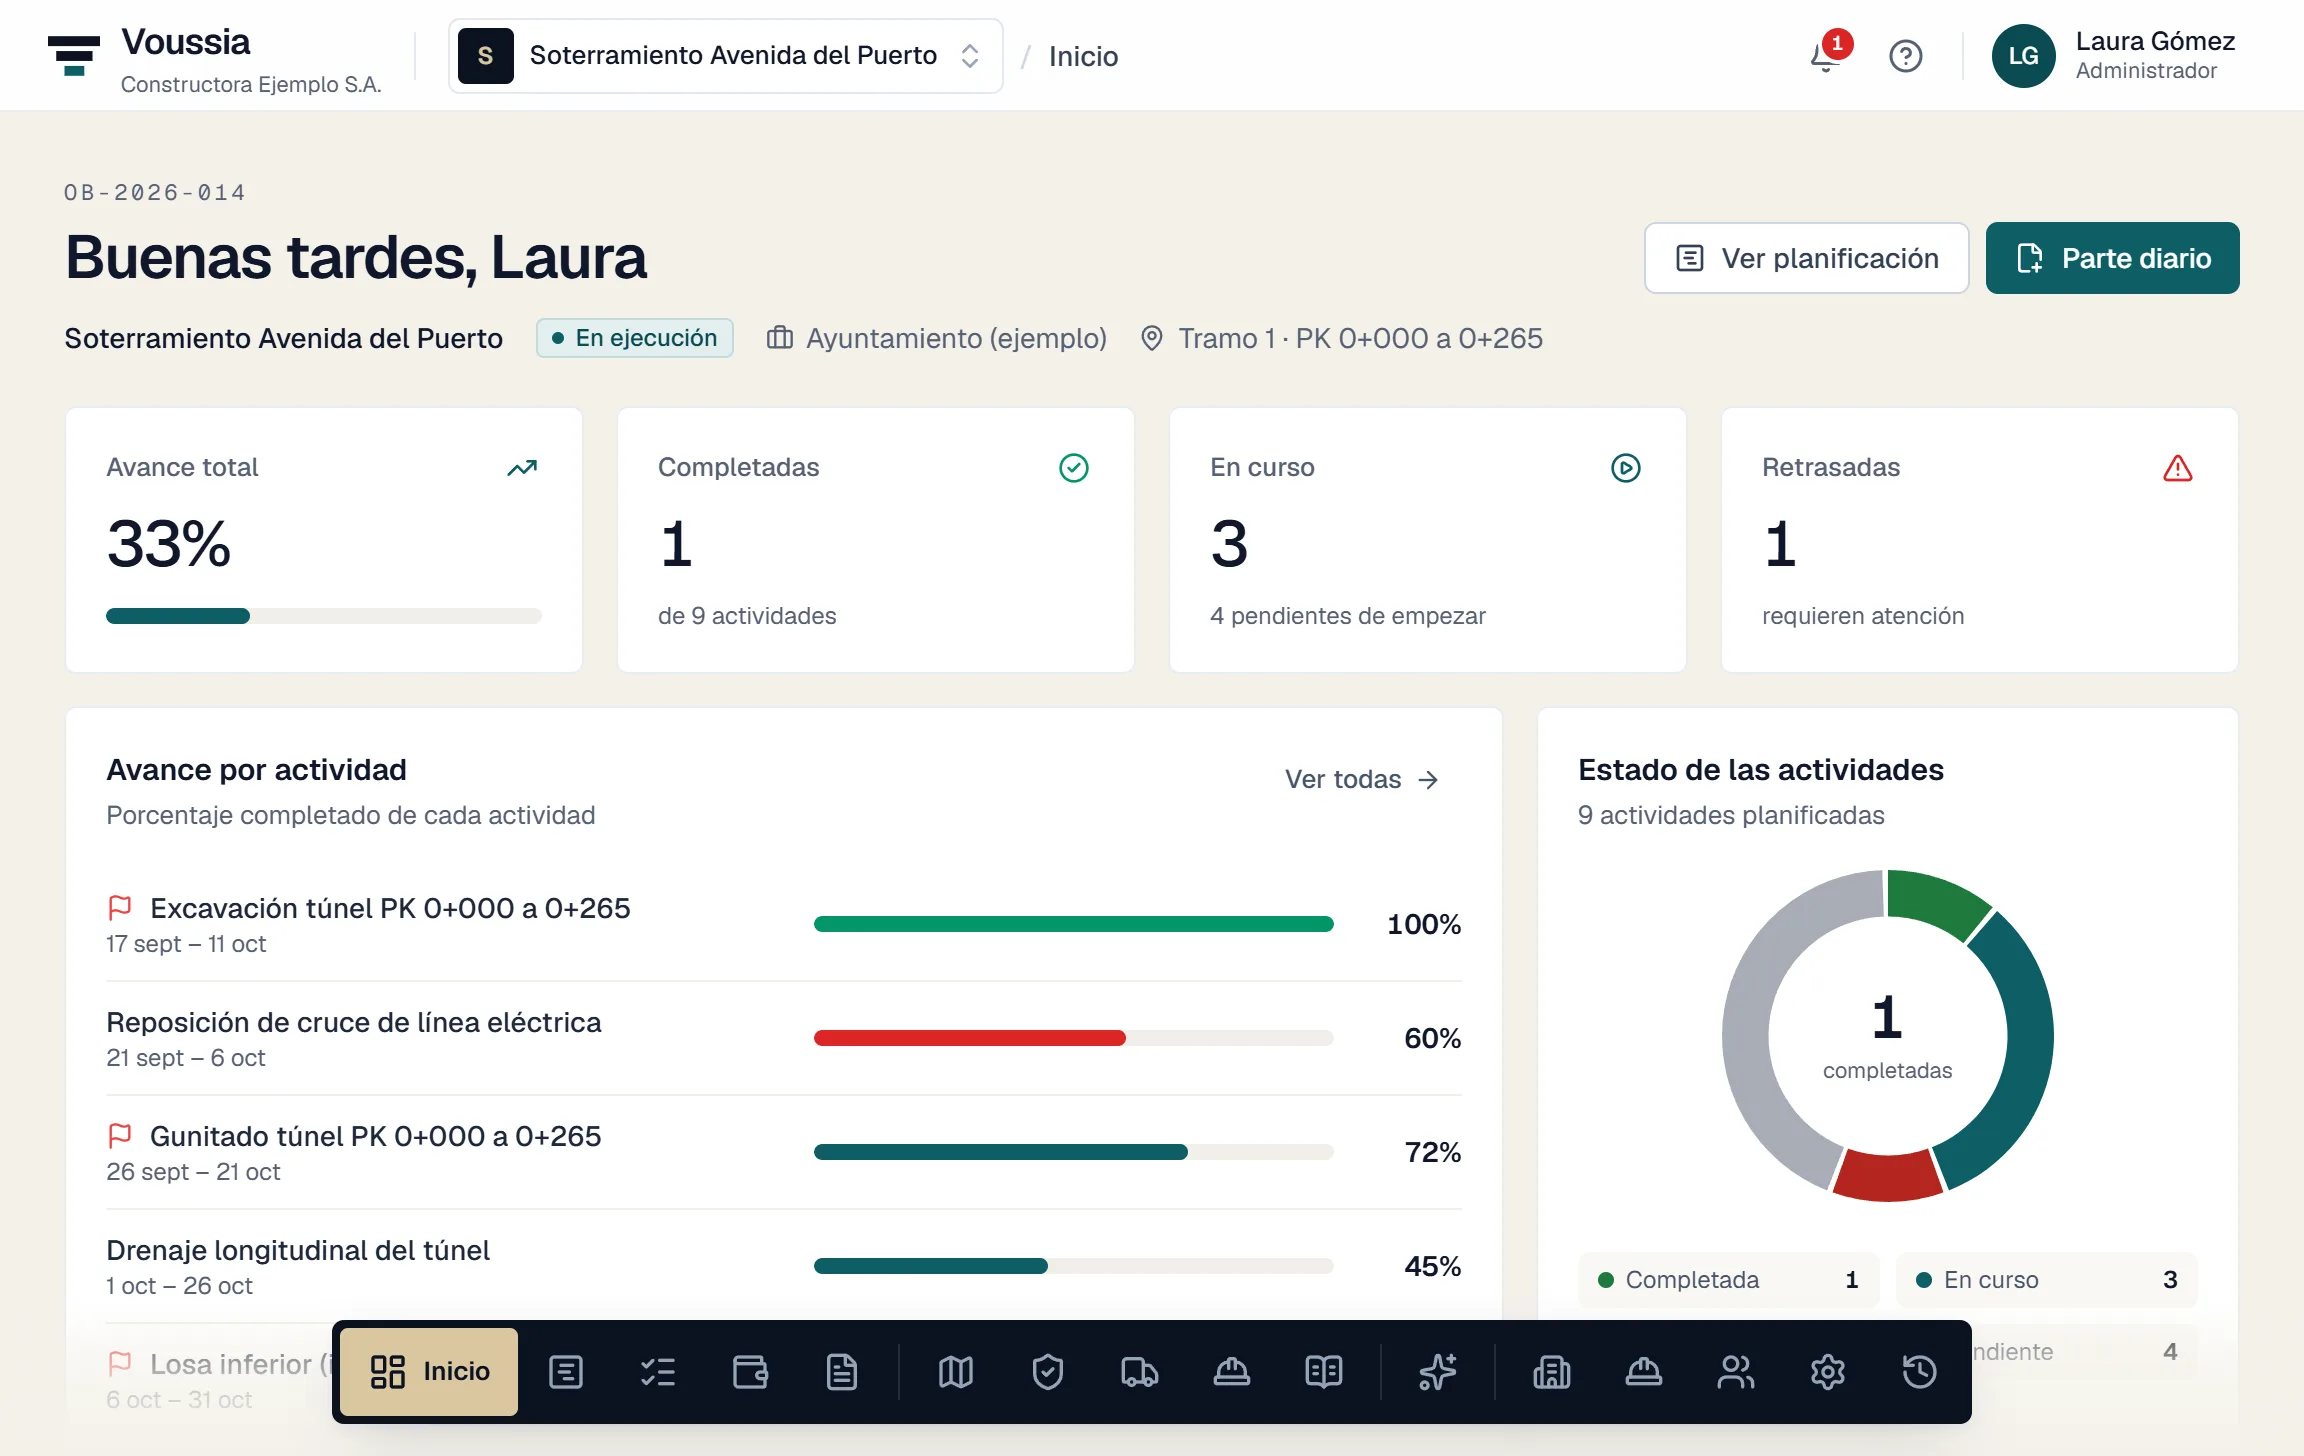Viewport: 2304px width, 1456px height.
Task: Click '4 pendientes de empezar' text
Action: [1348, 616]
